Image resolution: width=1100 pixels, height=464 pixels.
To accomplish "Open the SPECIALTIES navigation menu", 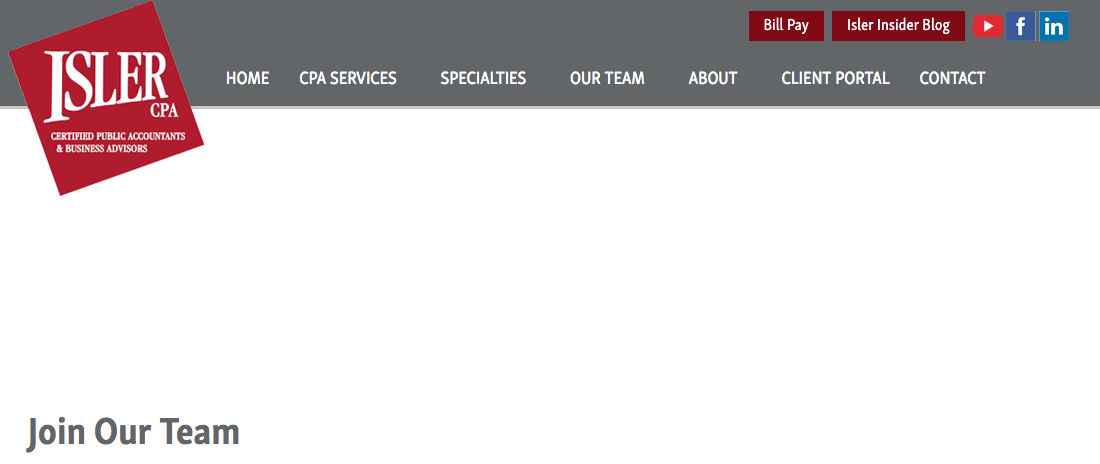I will [483, 78].
